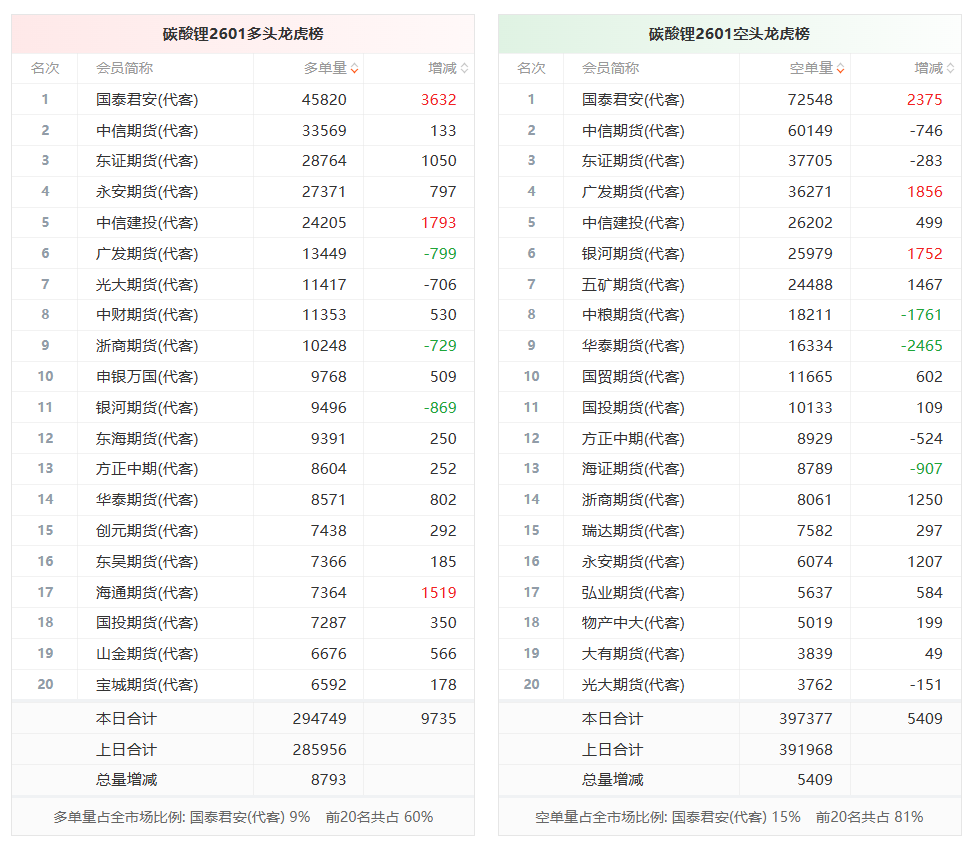
Task: Sort short table by 空单量 sort arrows
Action: (841, 69)
